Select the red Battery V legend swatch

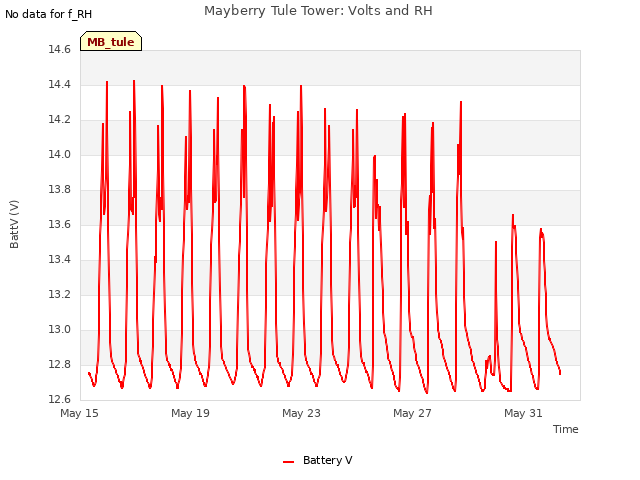(x=289, y=462)
